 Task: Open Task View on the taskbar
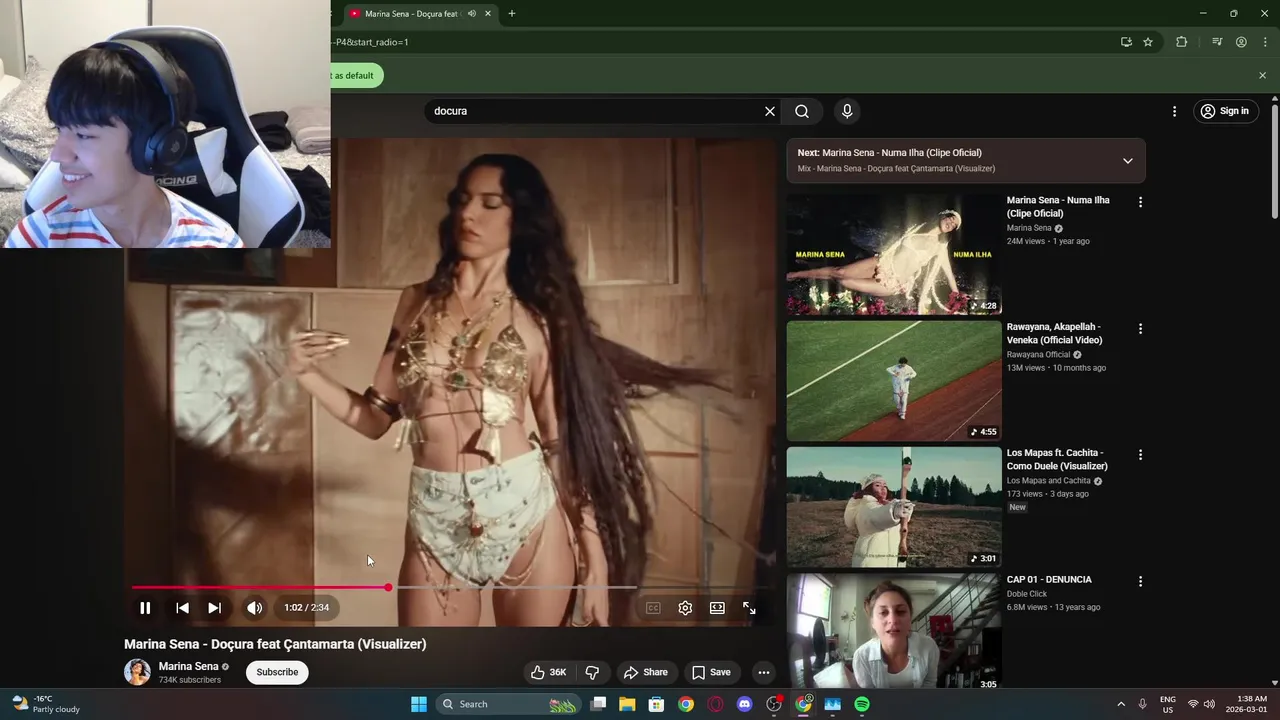click(x=598, y=704)
